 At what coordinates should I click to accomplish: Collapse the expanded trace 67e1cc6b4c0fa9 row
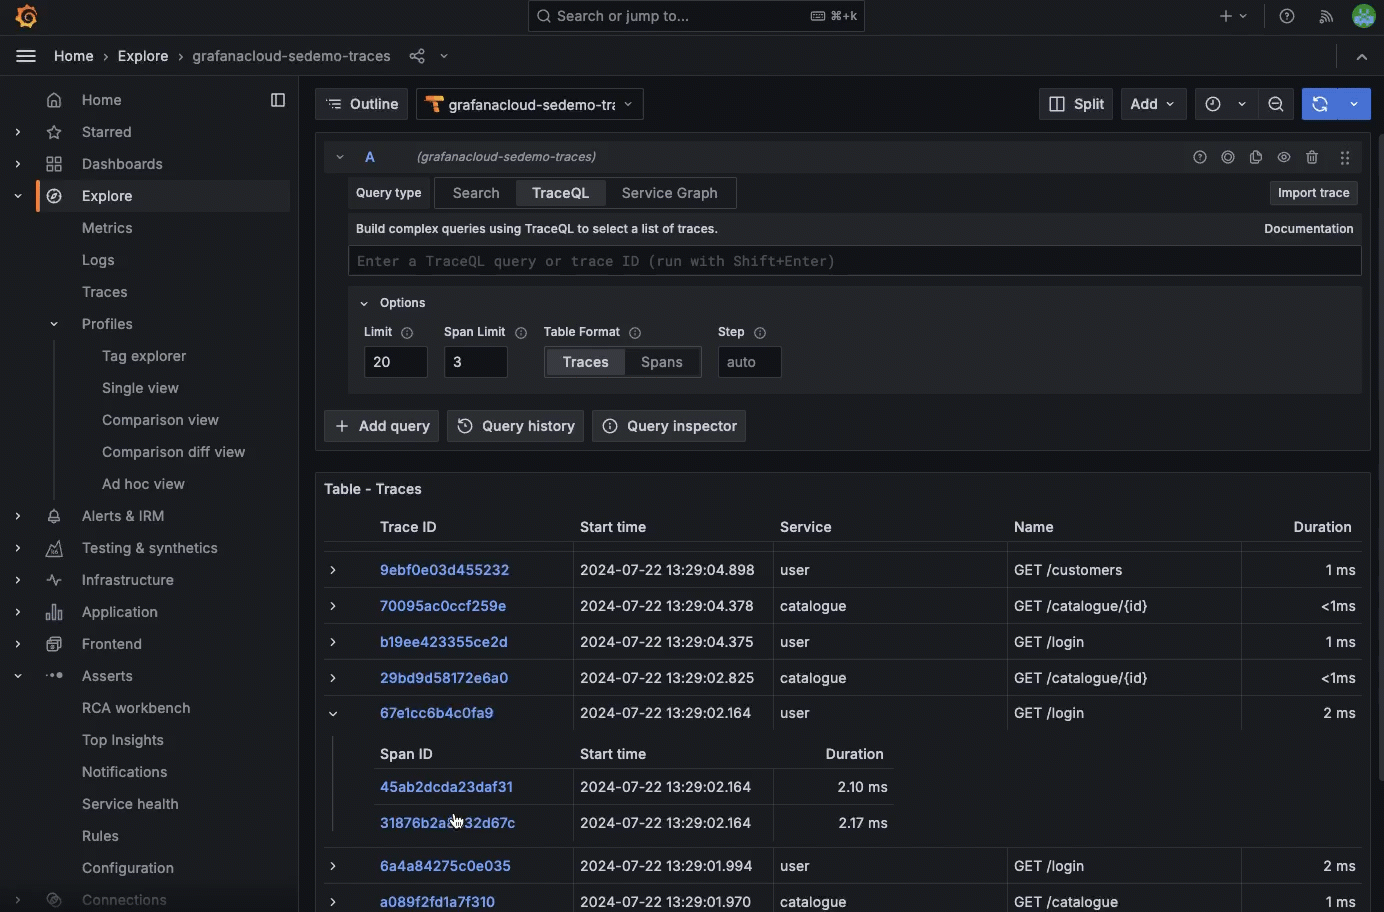click(333, 713)
